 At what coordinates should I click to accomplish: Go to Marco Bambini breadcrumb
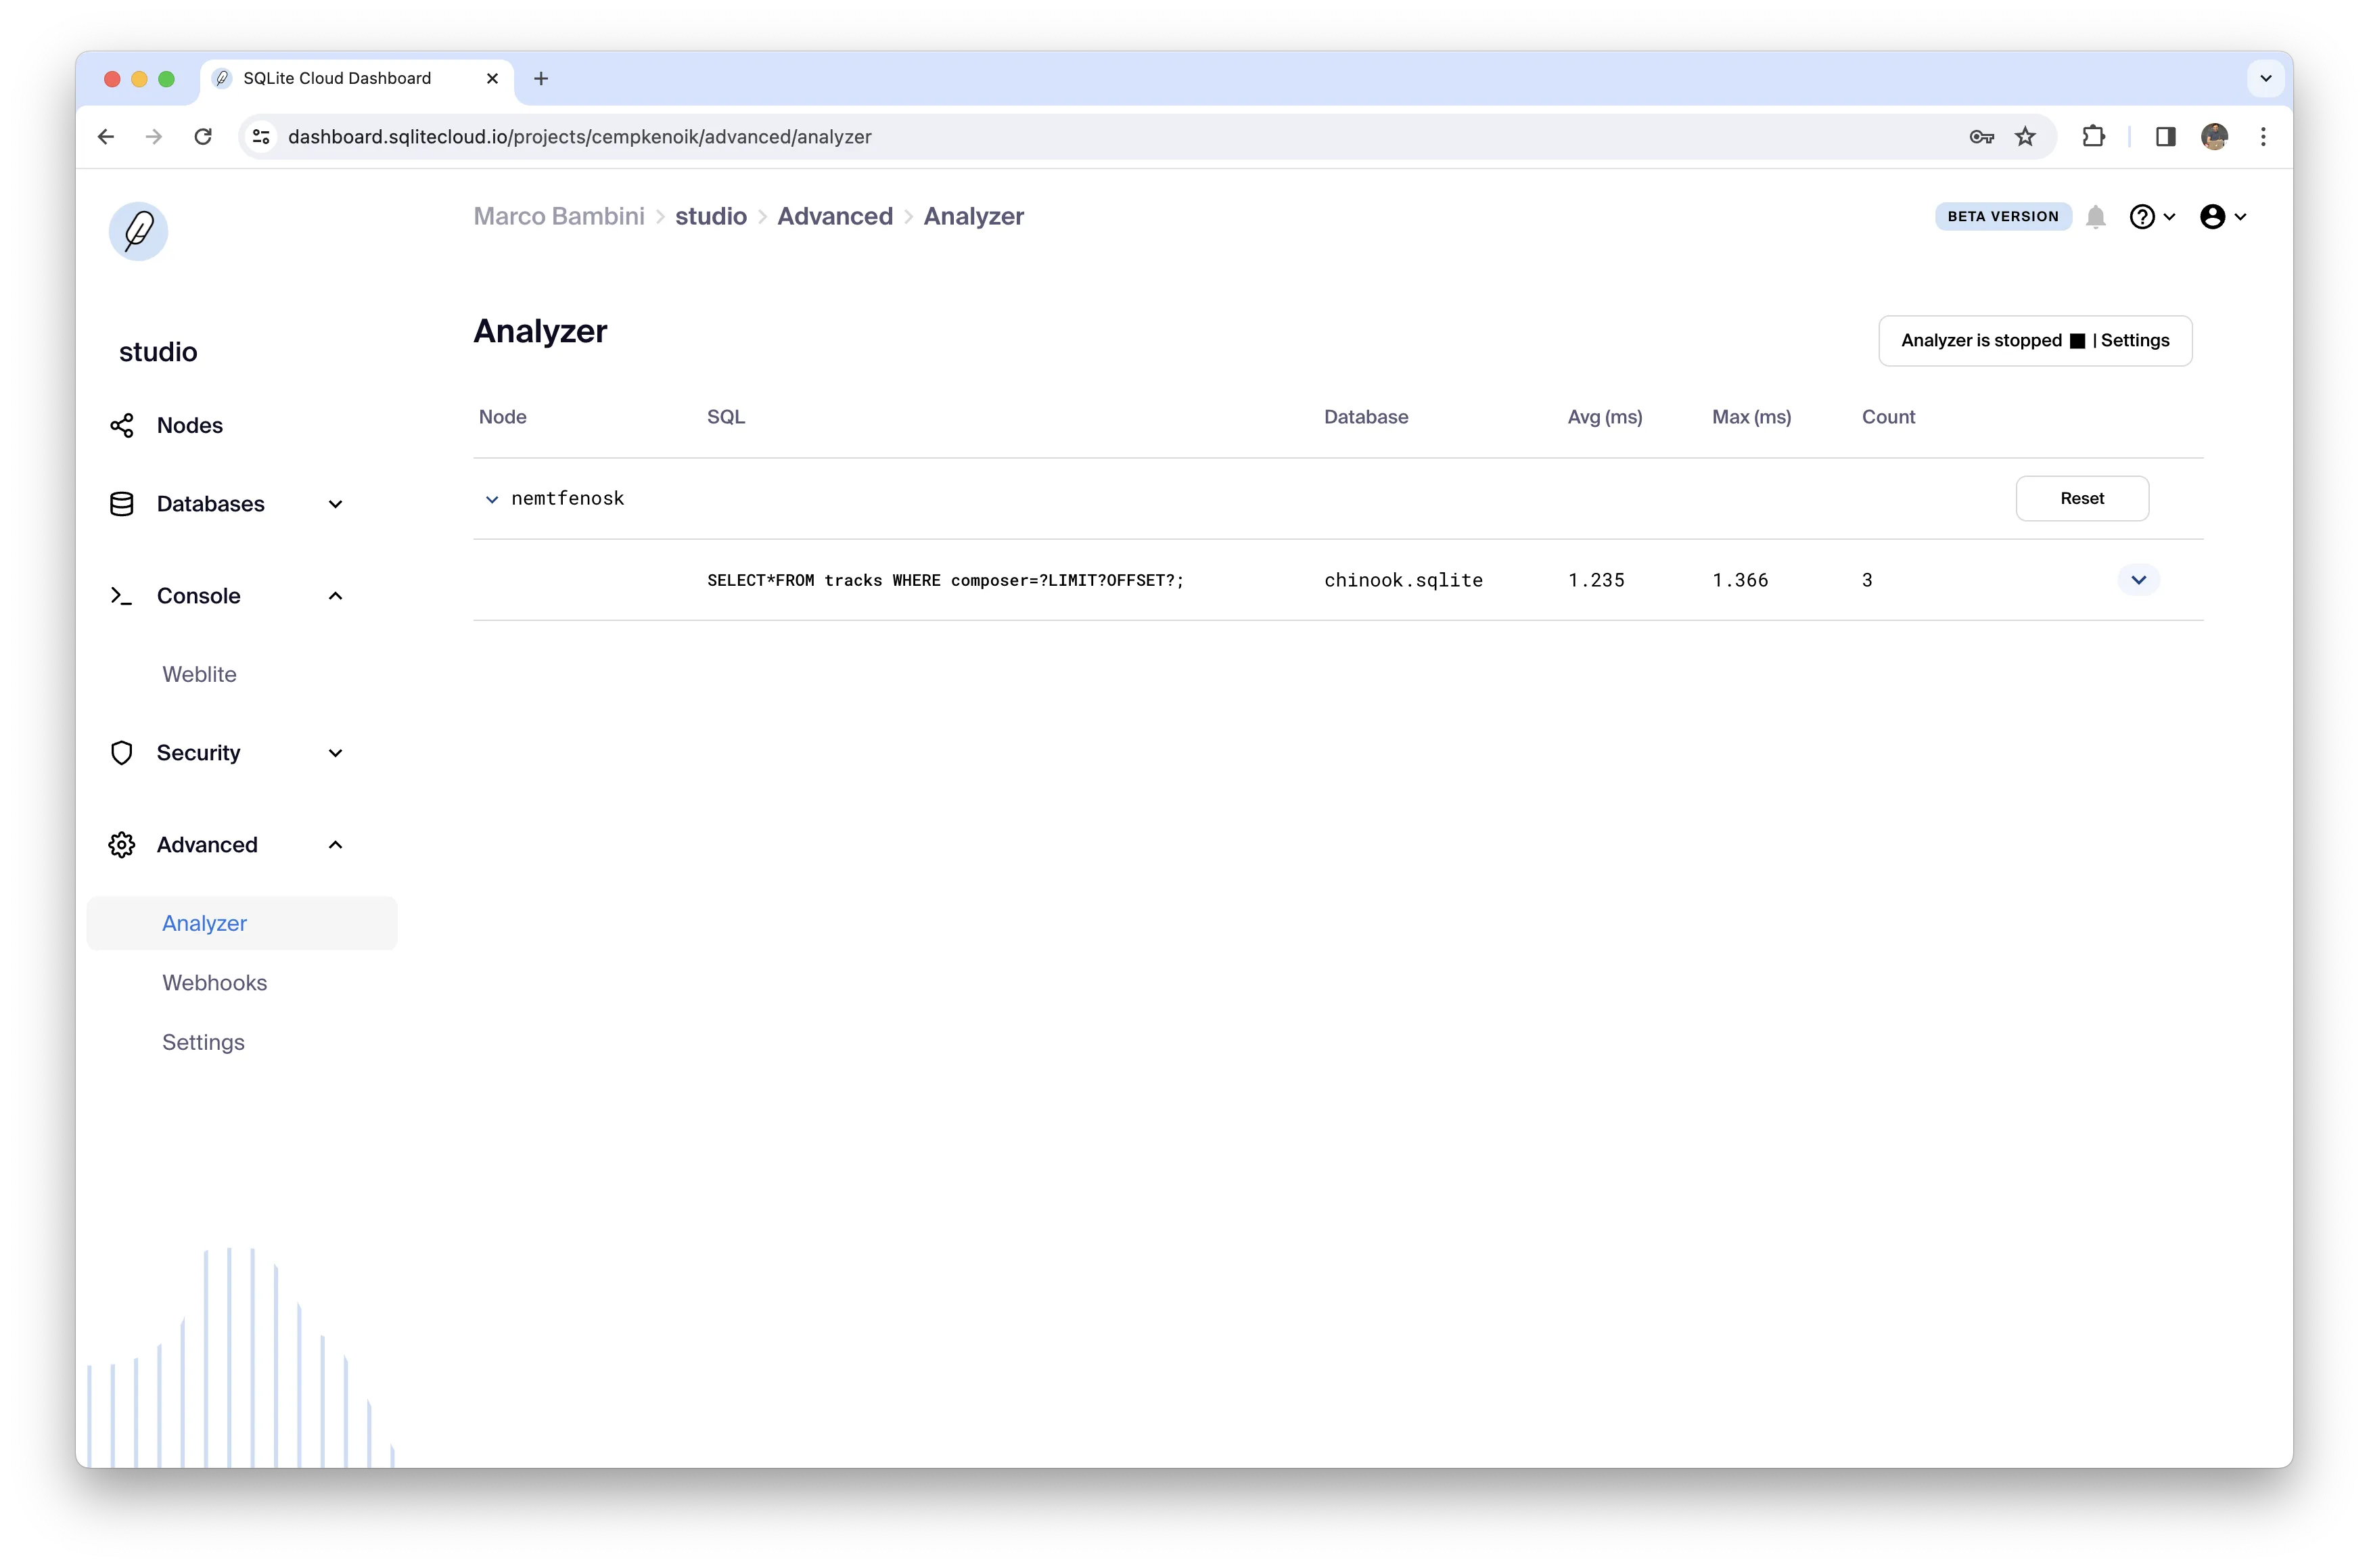coord(558,216)
